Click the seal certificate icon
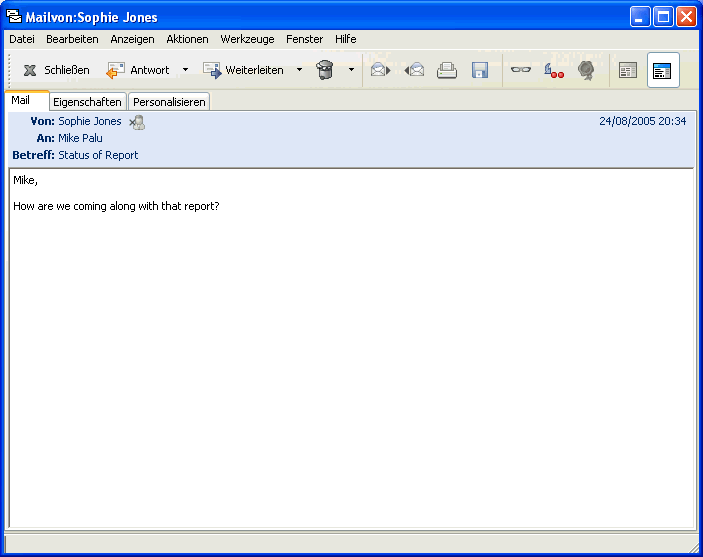Viewport: 703px width, 557px height. (x=586, y=70)
